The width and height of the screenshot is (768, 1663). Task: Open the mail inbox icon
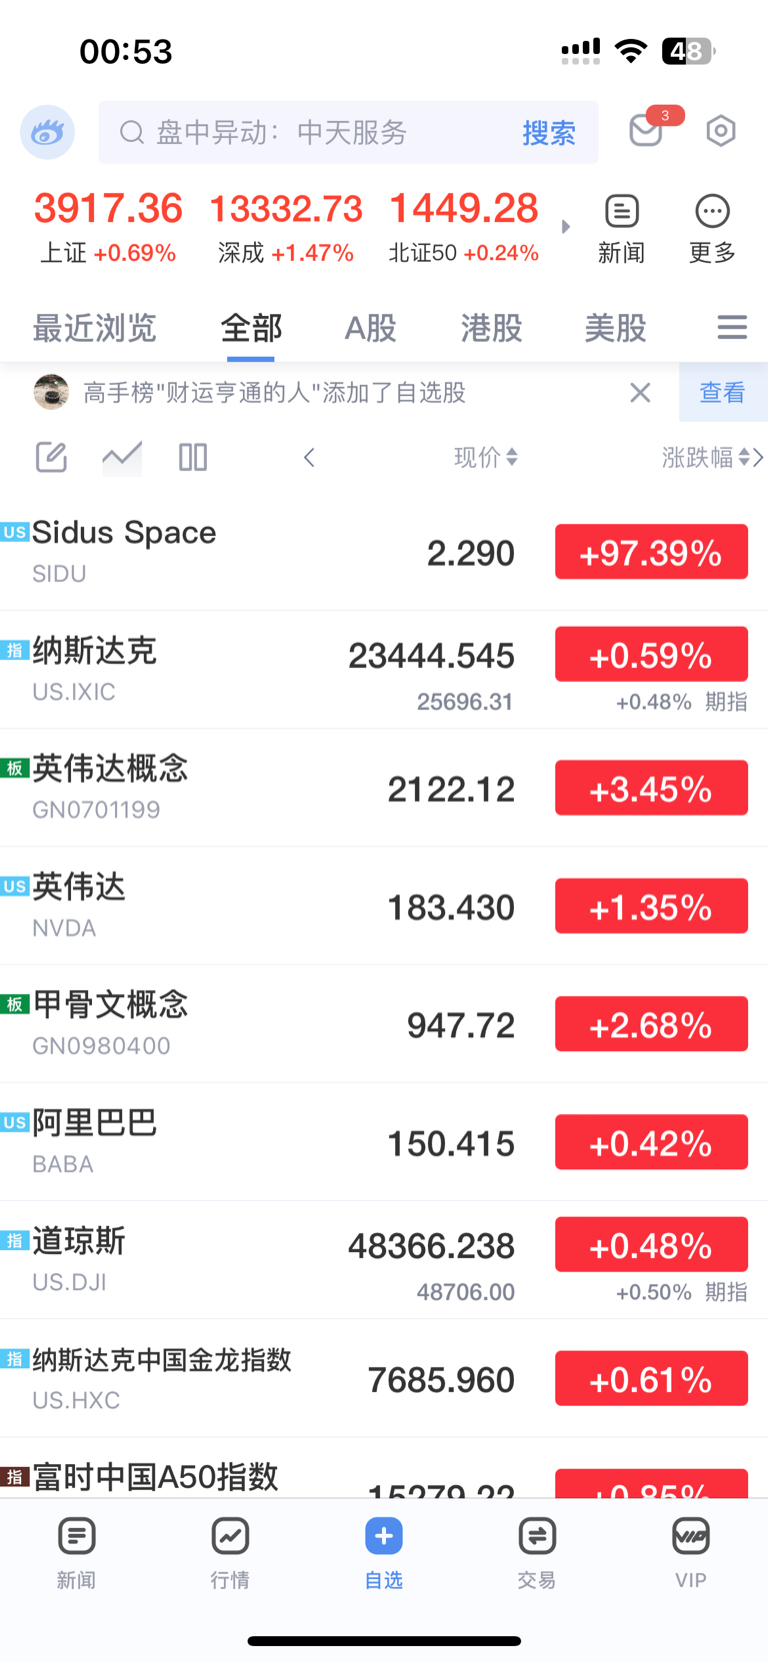point(646,131)
